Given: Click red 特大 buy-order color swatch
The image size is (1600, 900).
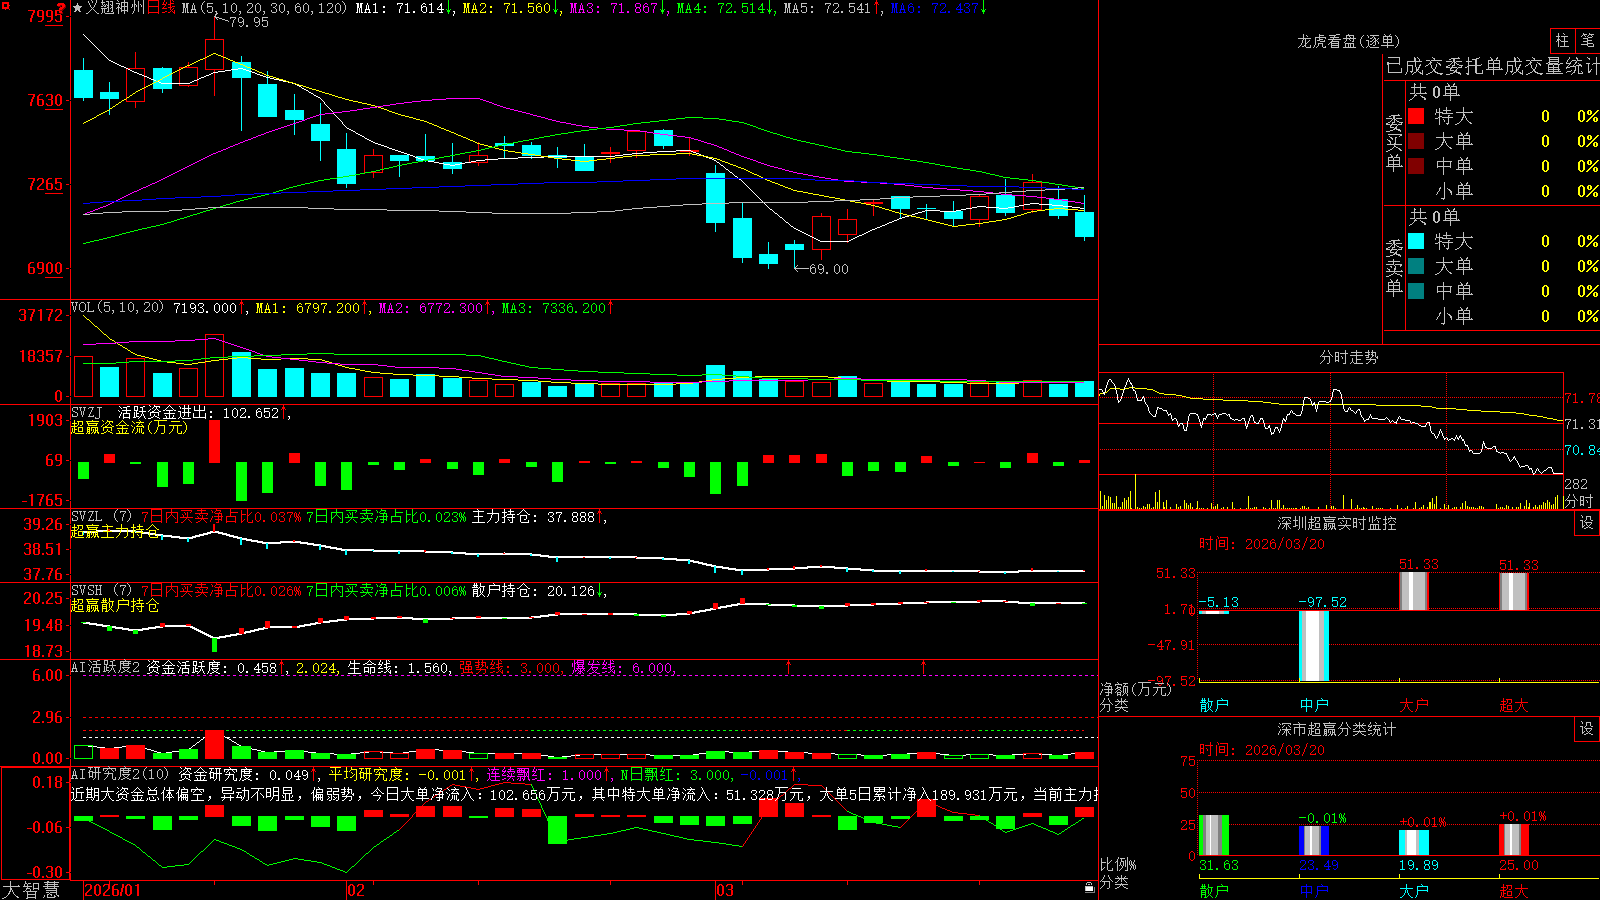Looking at the screenshot, I should point(1416,116).
